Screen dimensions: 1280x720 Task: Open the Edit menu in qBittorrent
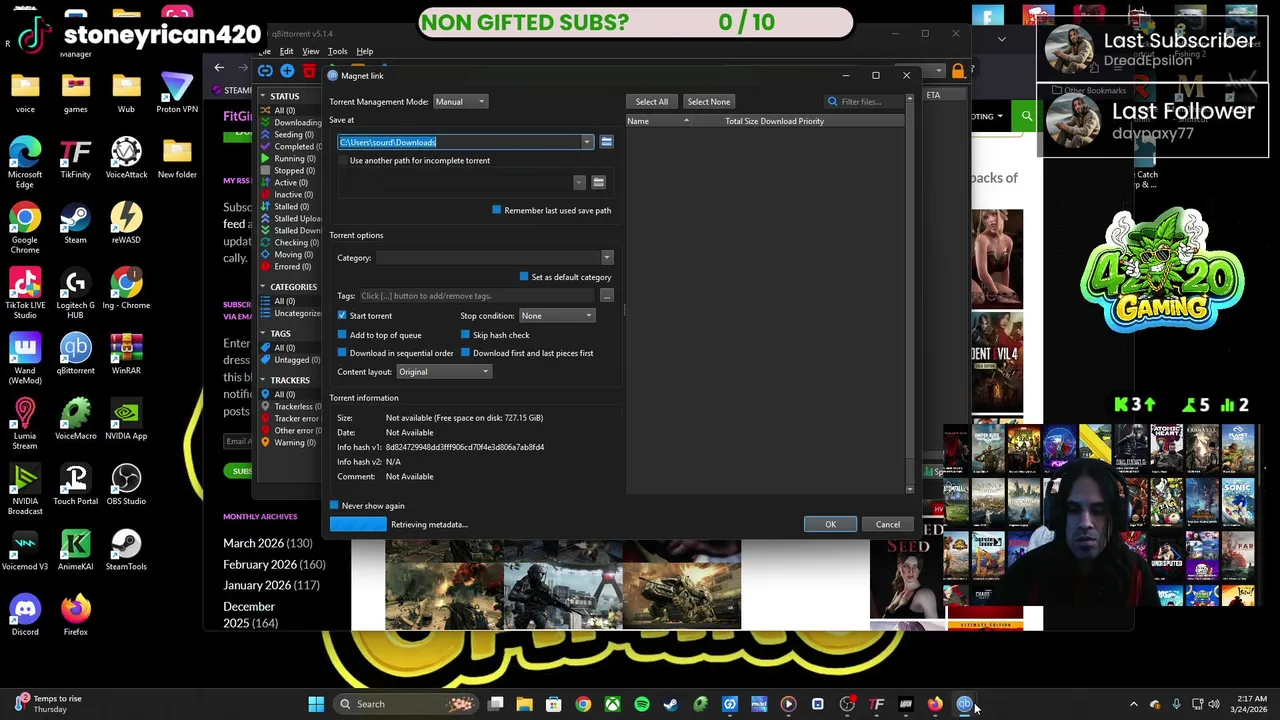pos(286,51)
